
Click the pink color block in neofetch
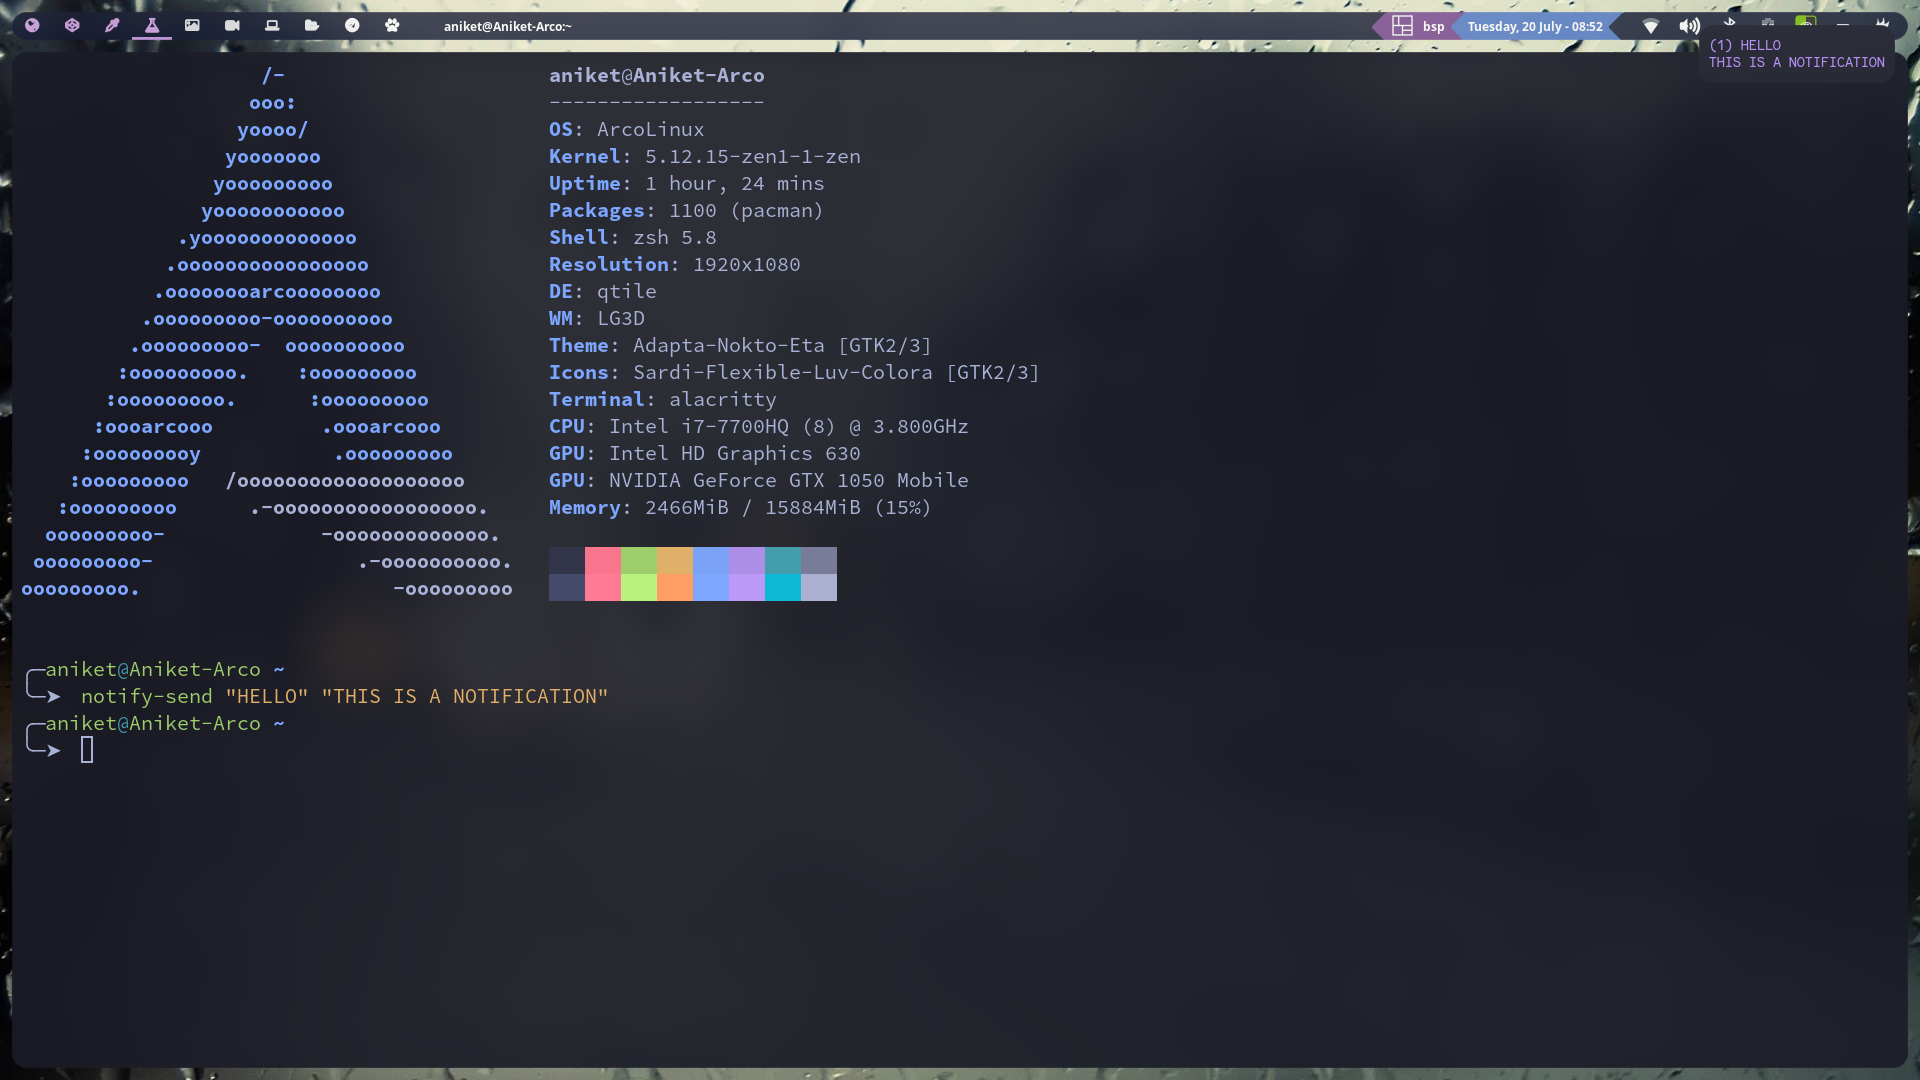(x=602, y=573)
